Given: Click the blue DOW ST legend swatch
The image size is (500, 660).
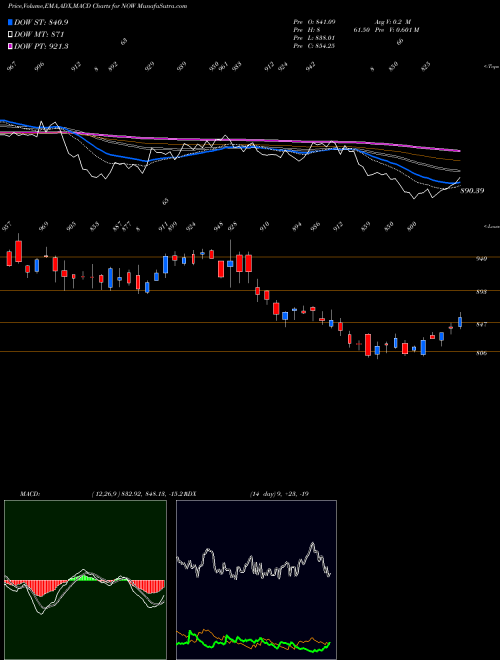Looking at the screenshot, I should coord(10,22).
